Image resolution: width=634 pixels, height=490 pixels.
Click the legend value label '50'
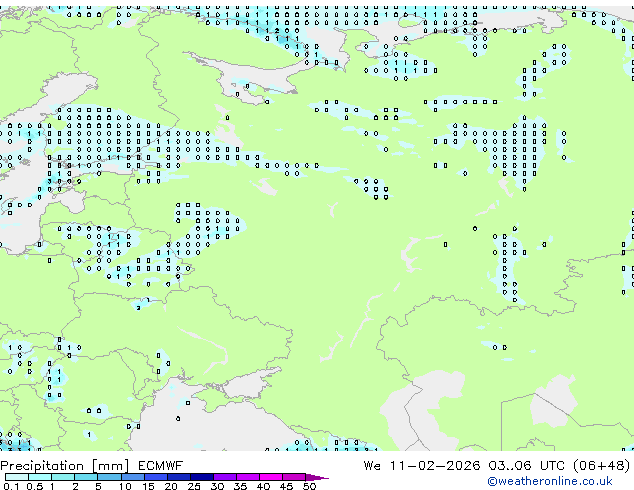point(309,486)
